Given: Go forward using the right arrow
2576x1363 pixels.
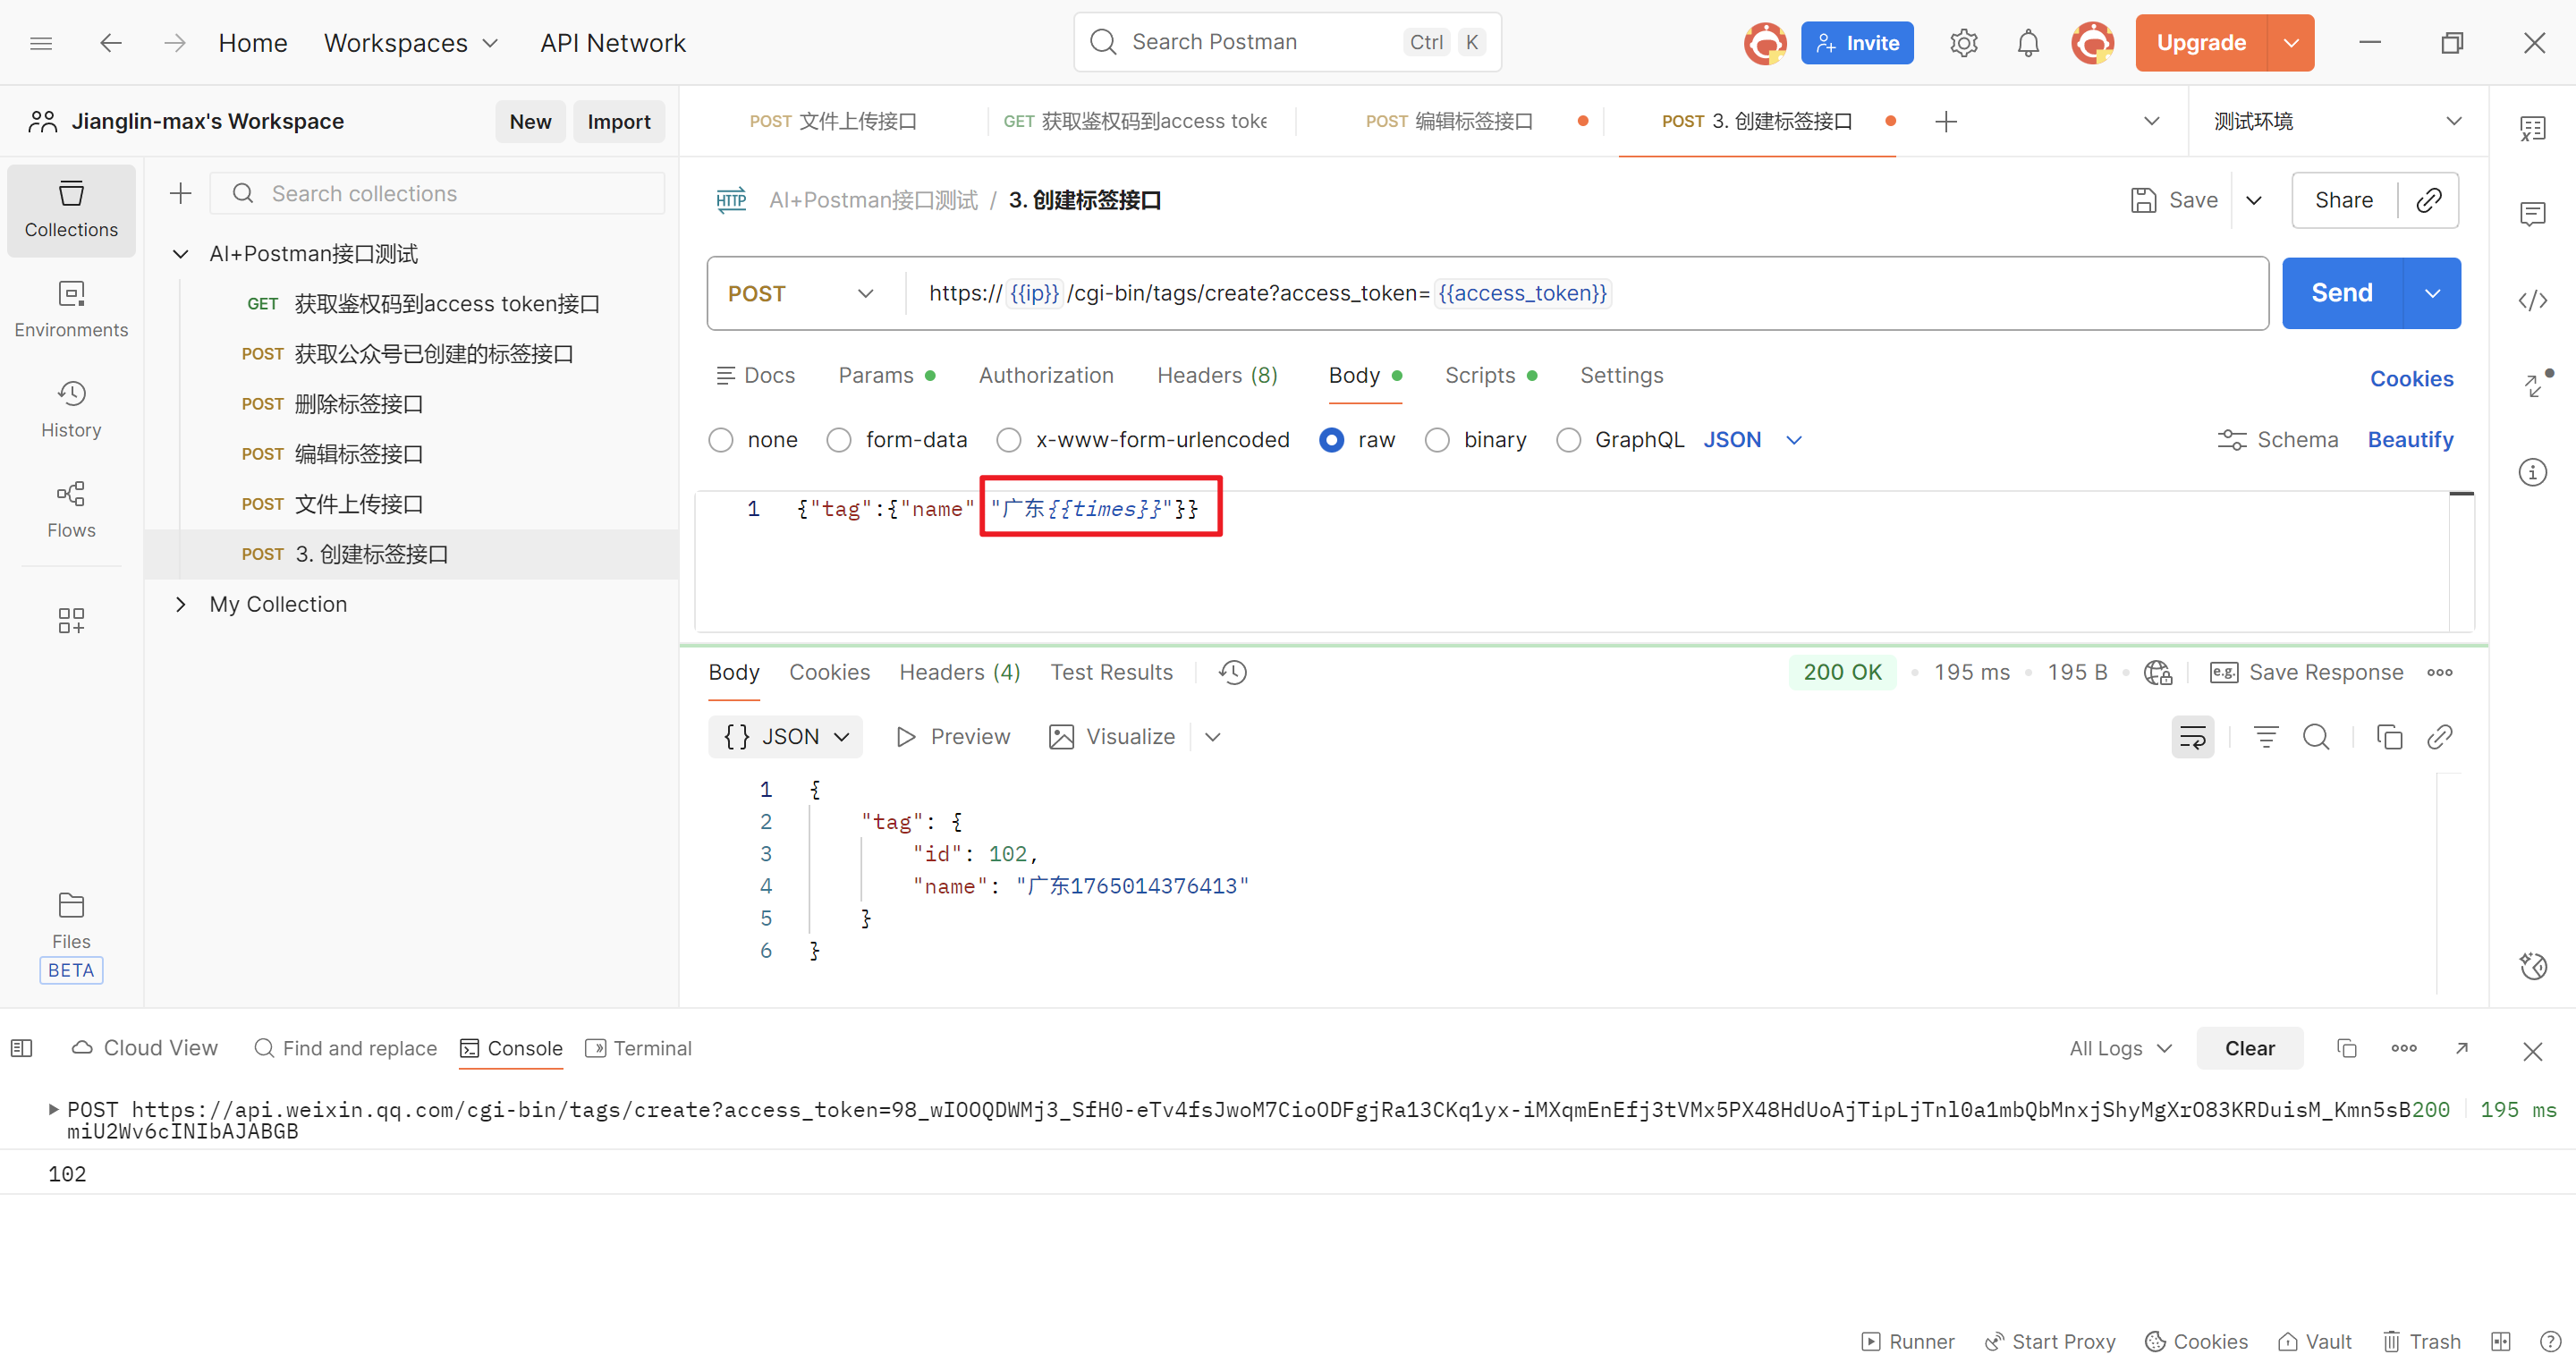Looking at the screenshot, I should (x=175, y=43).
